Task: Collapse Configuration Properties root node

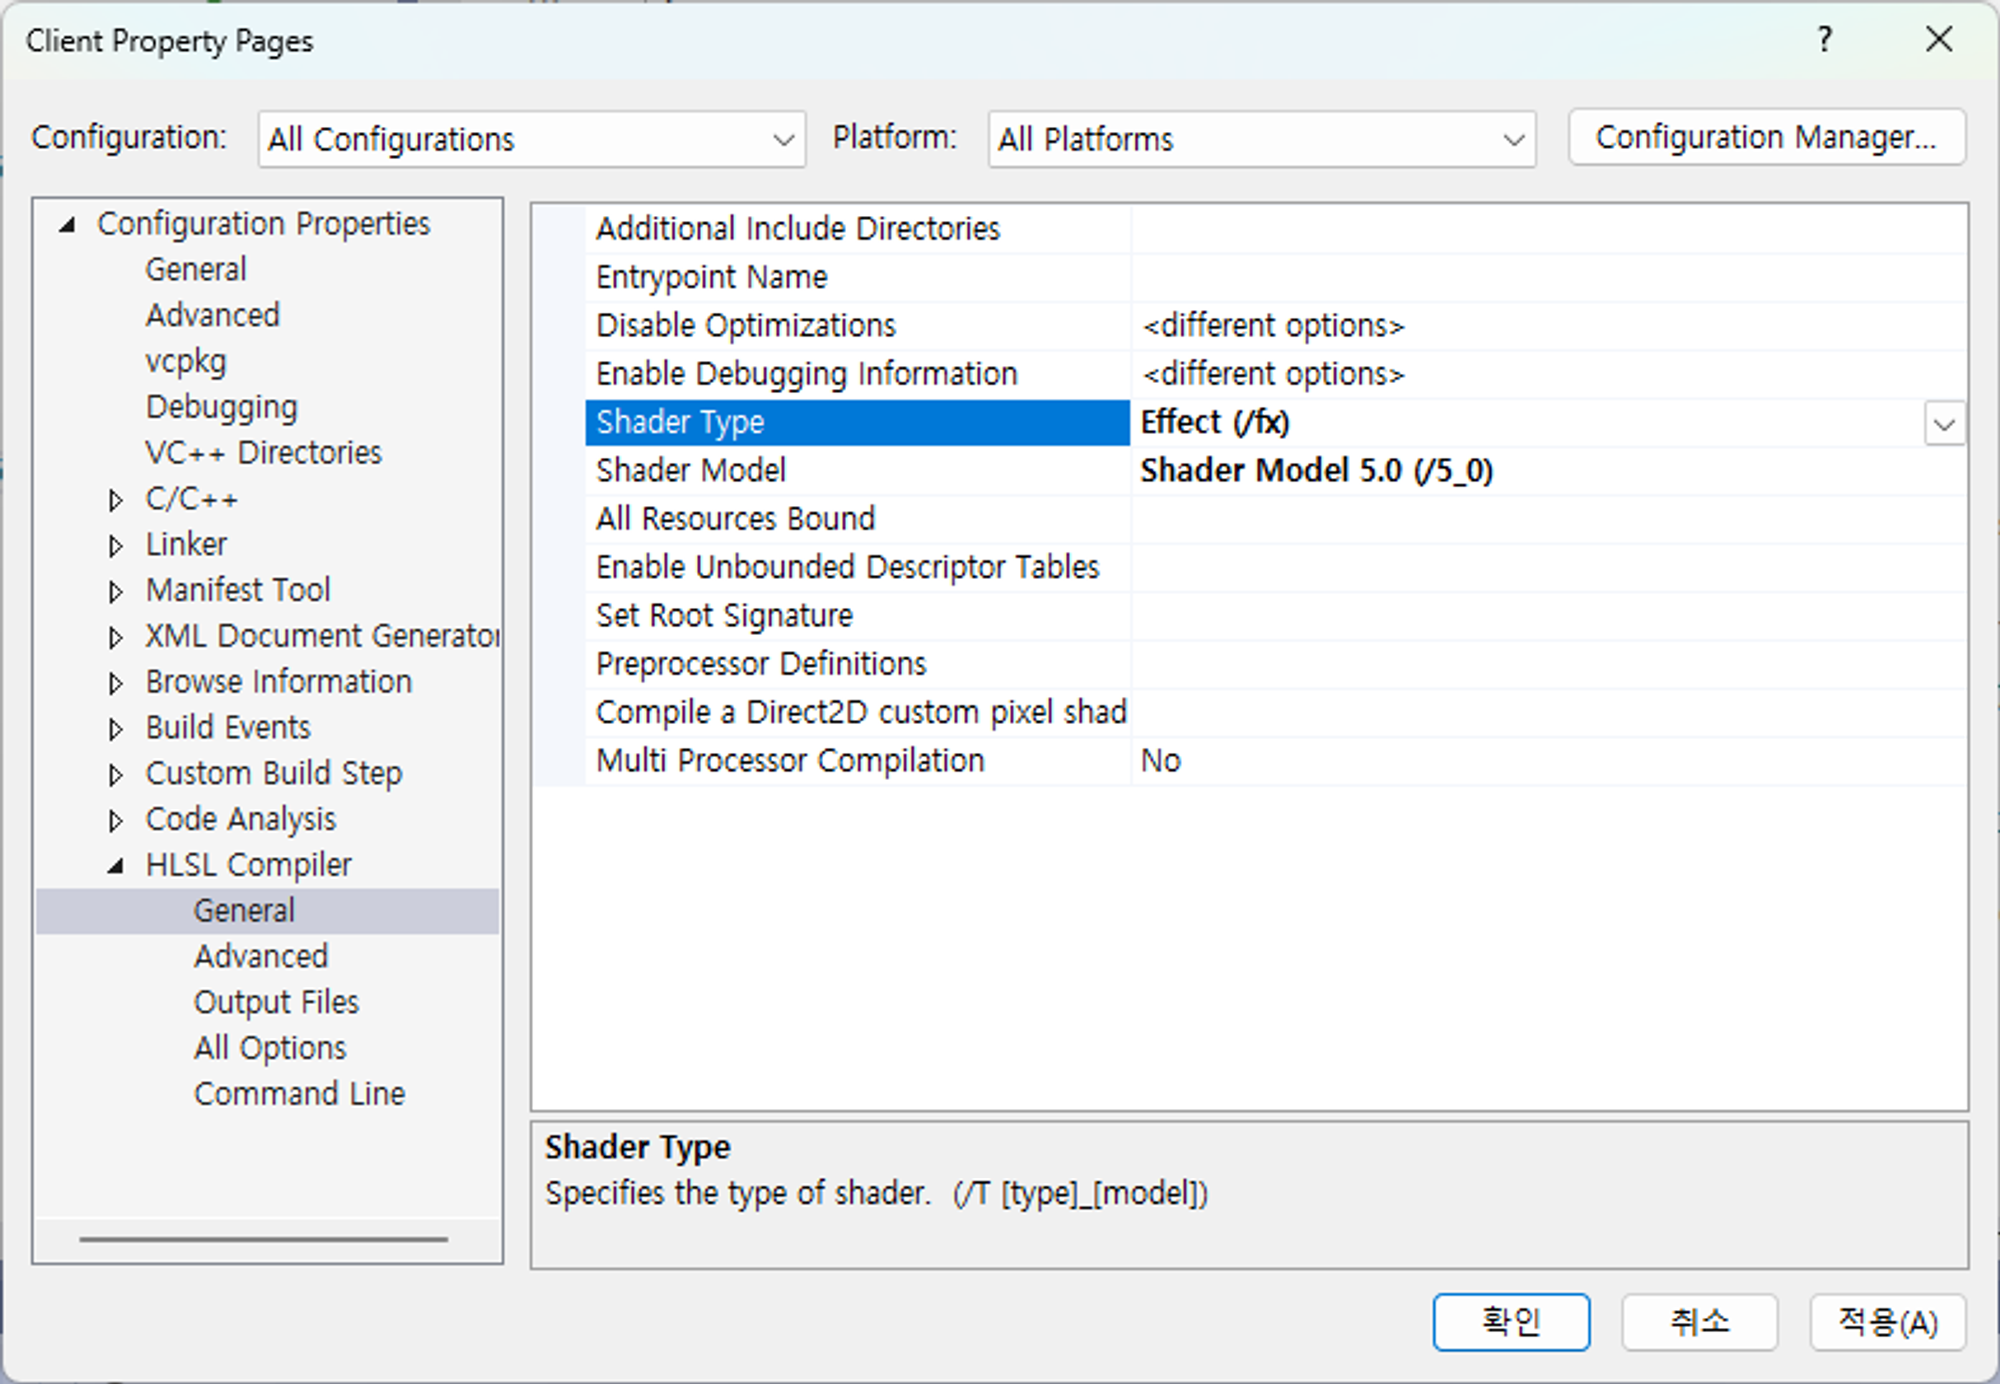Action: pos(67,224)
